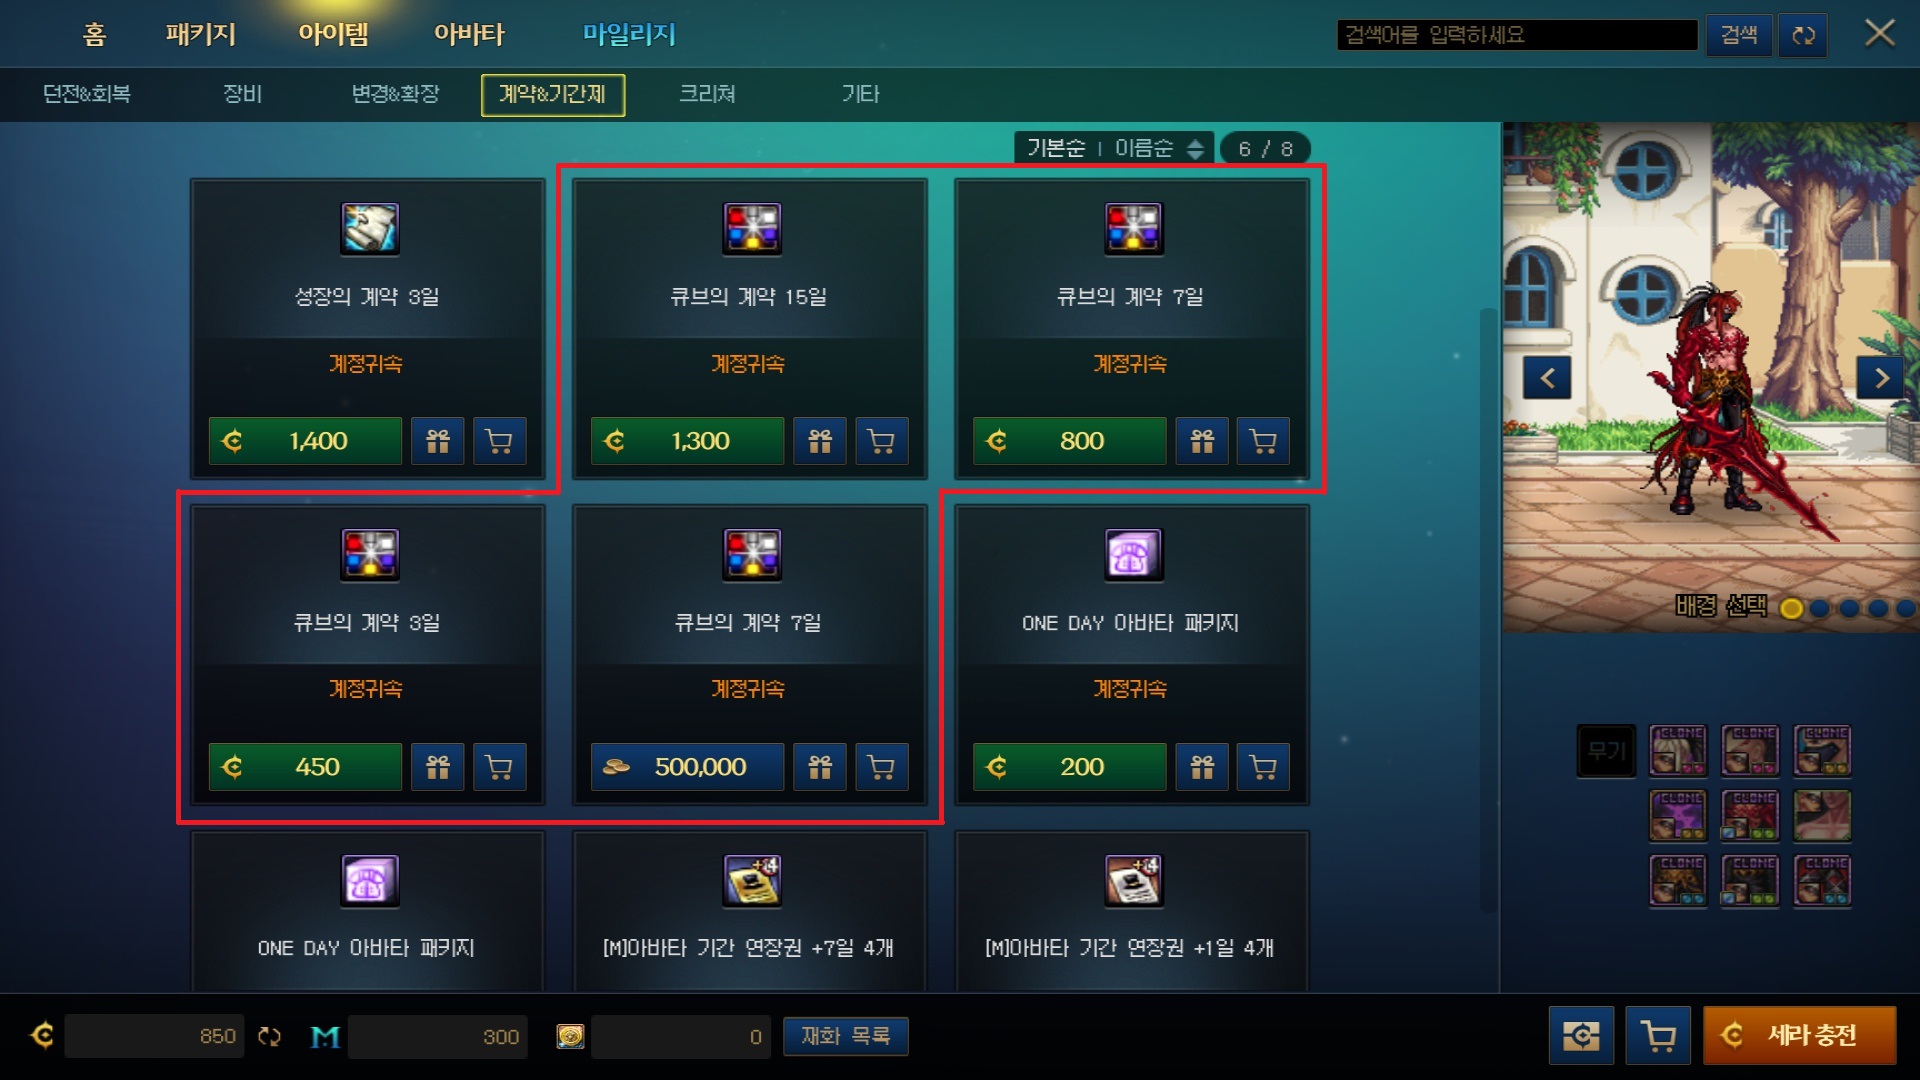
Task: Show the next avatar preview using the right arrow
Action: [1881, 378]
